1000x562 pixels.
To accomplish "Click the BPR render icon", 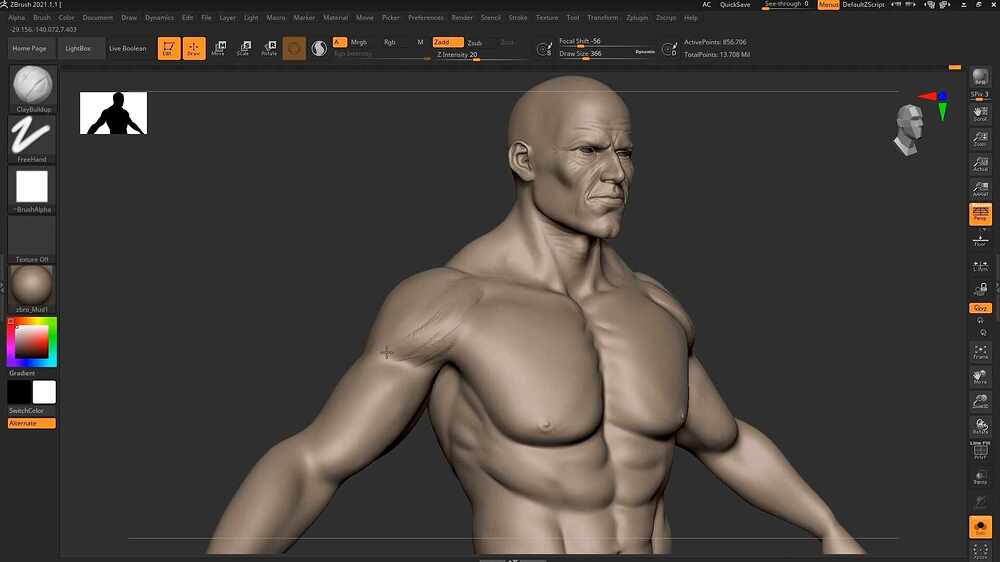I will point(980,78).
